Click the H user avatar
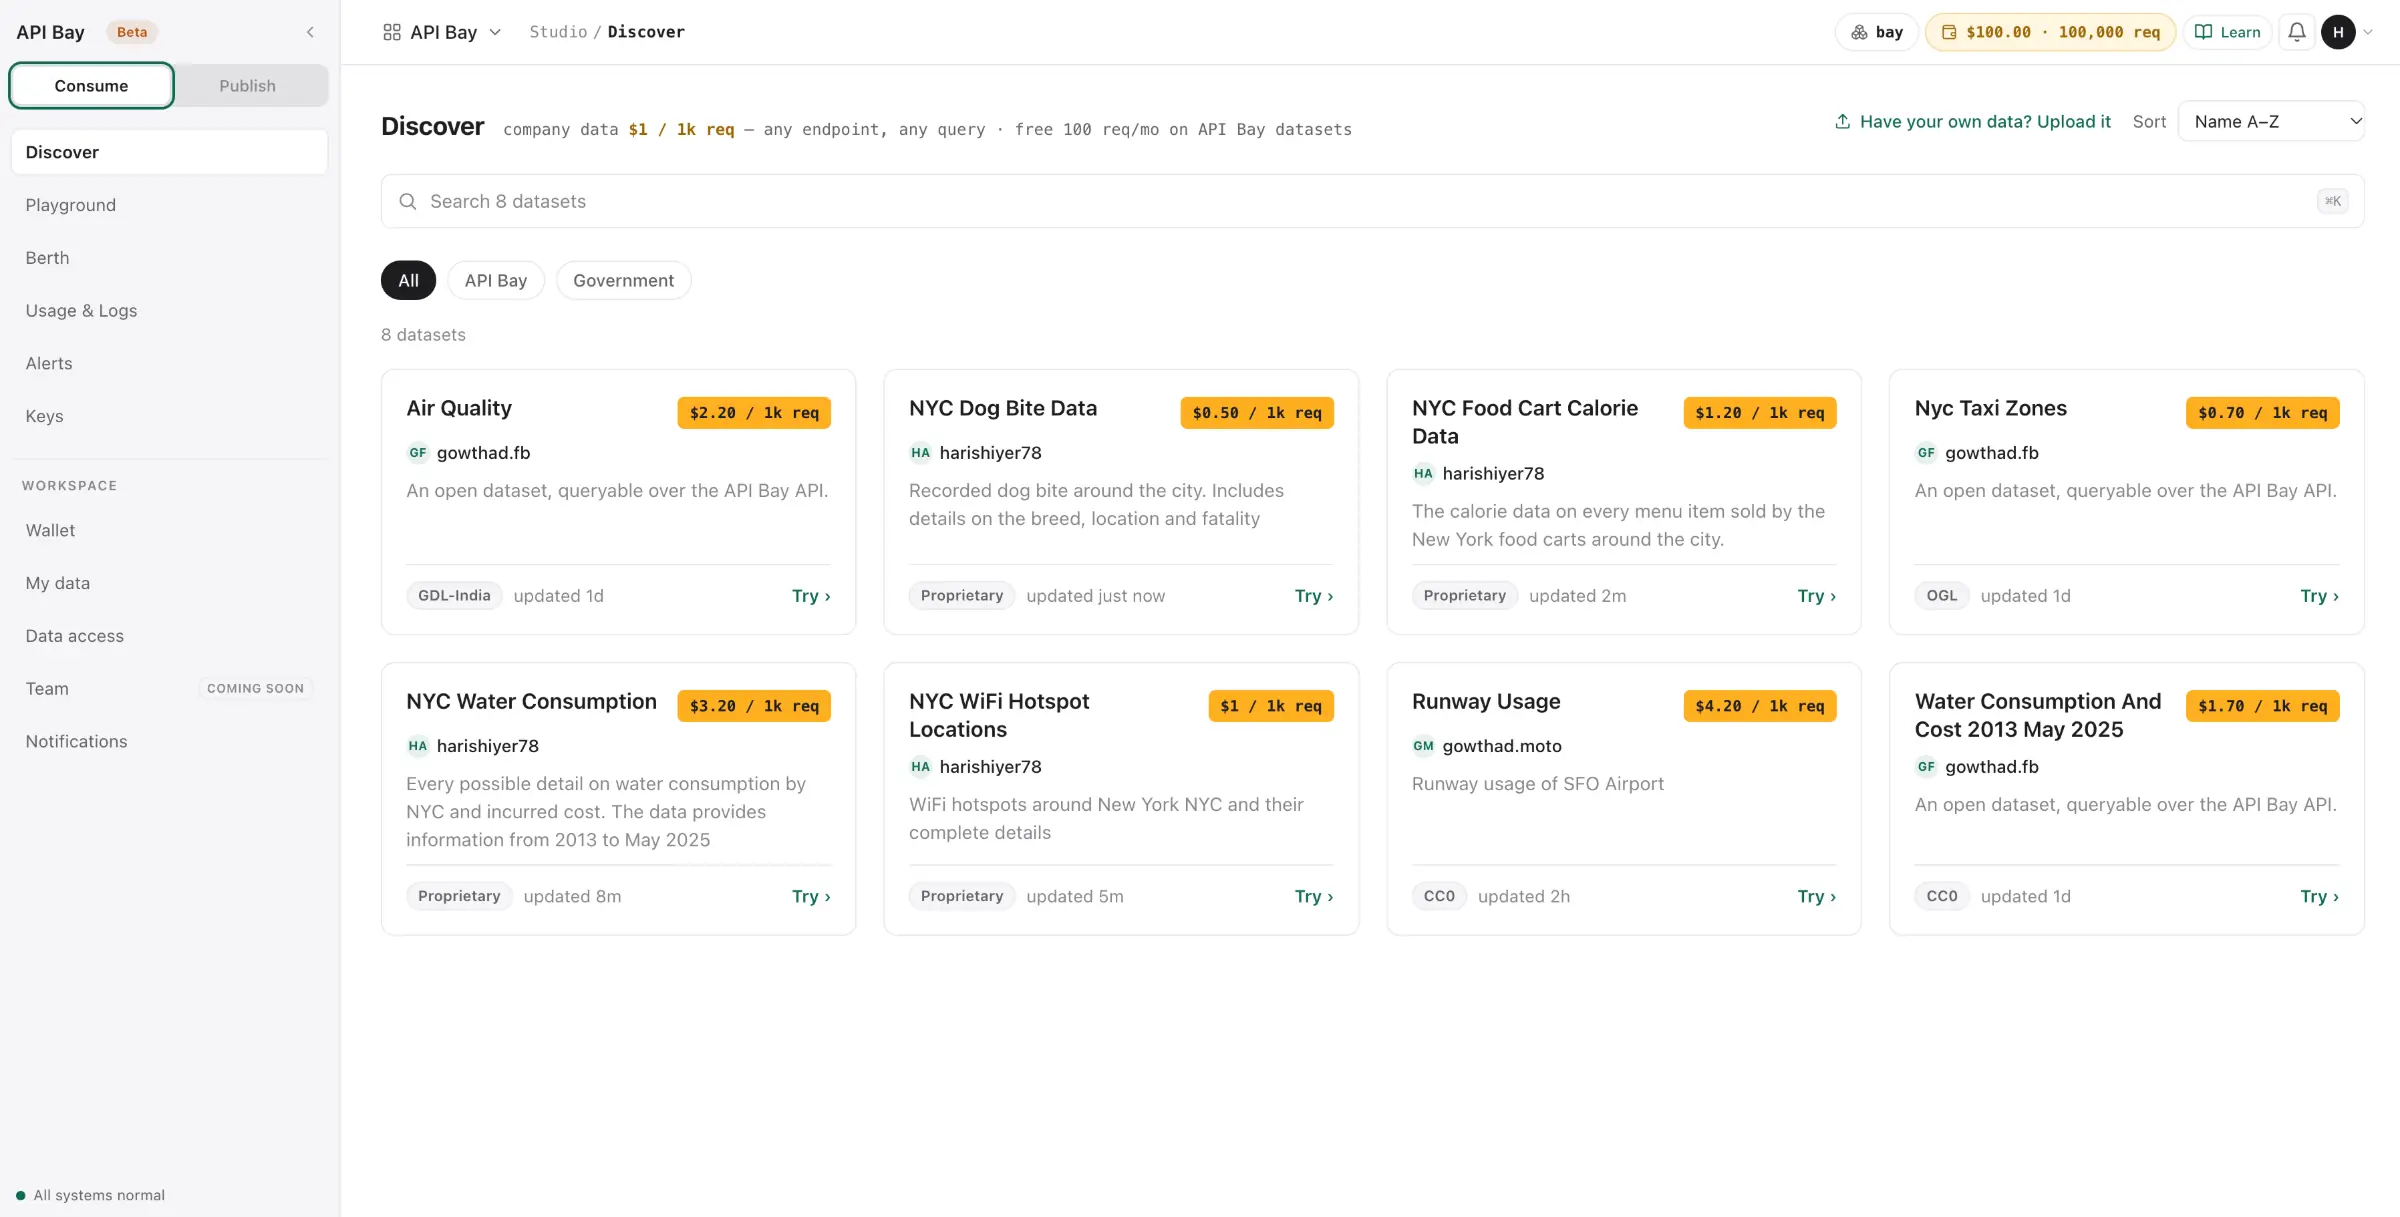The image size is (2400, 1217). click(2338, 32)
